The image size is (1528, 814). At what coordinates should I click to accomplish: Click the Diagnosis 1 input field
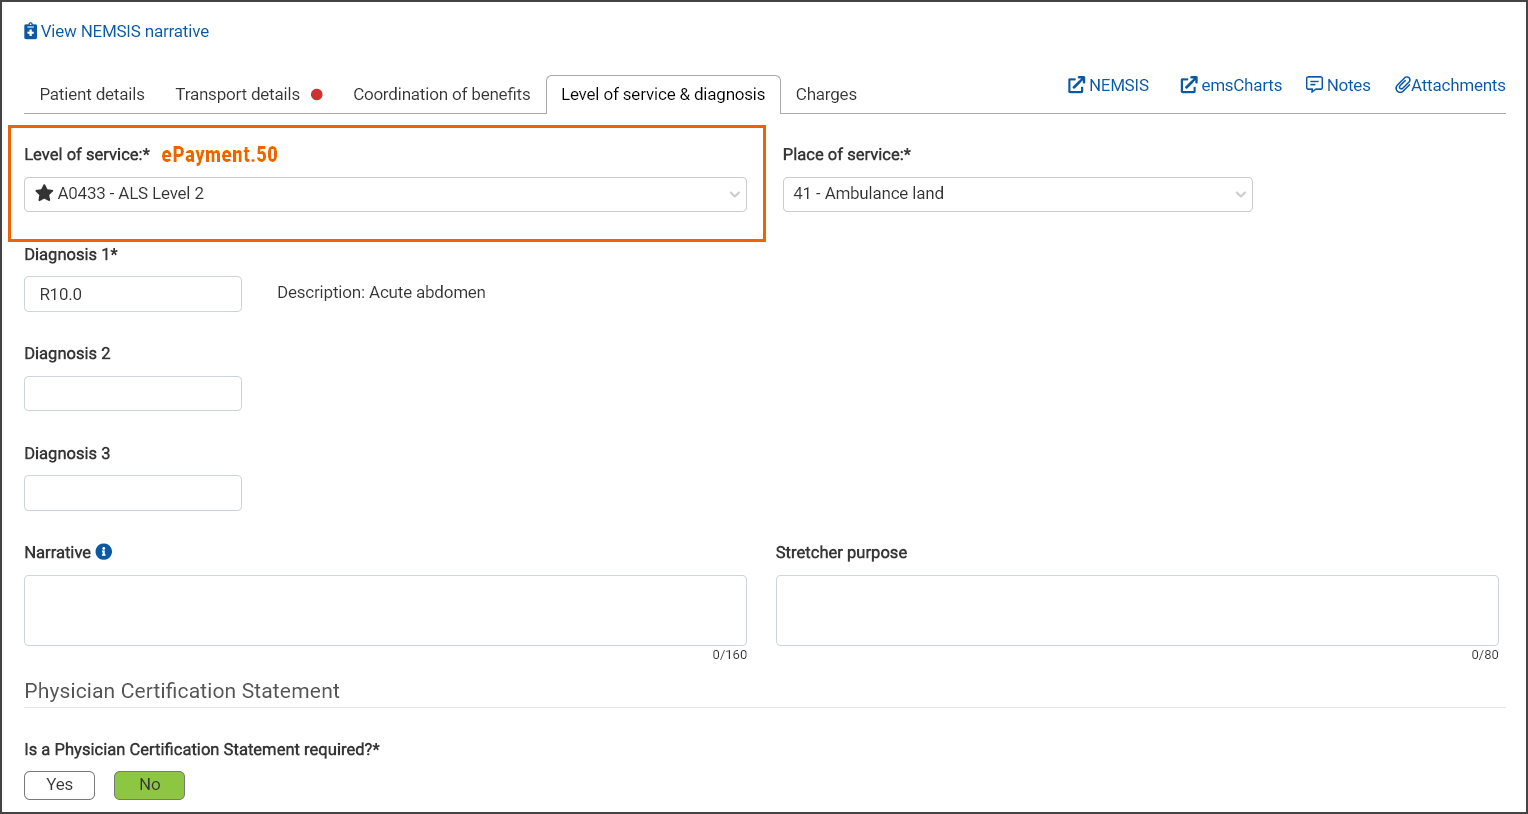[133, 294]
